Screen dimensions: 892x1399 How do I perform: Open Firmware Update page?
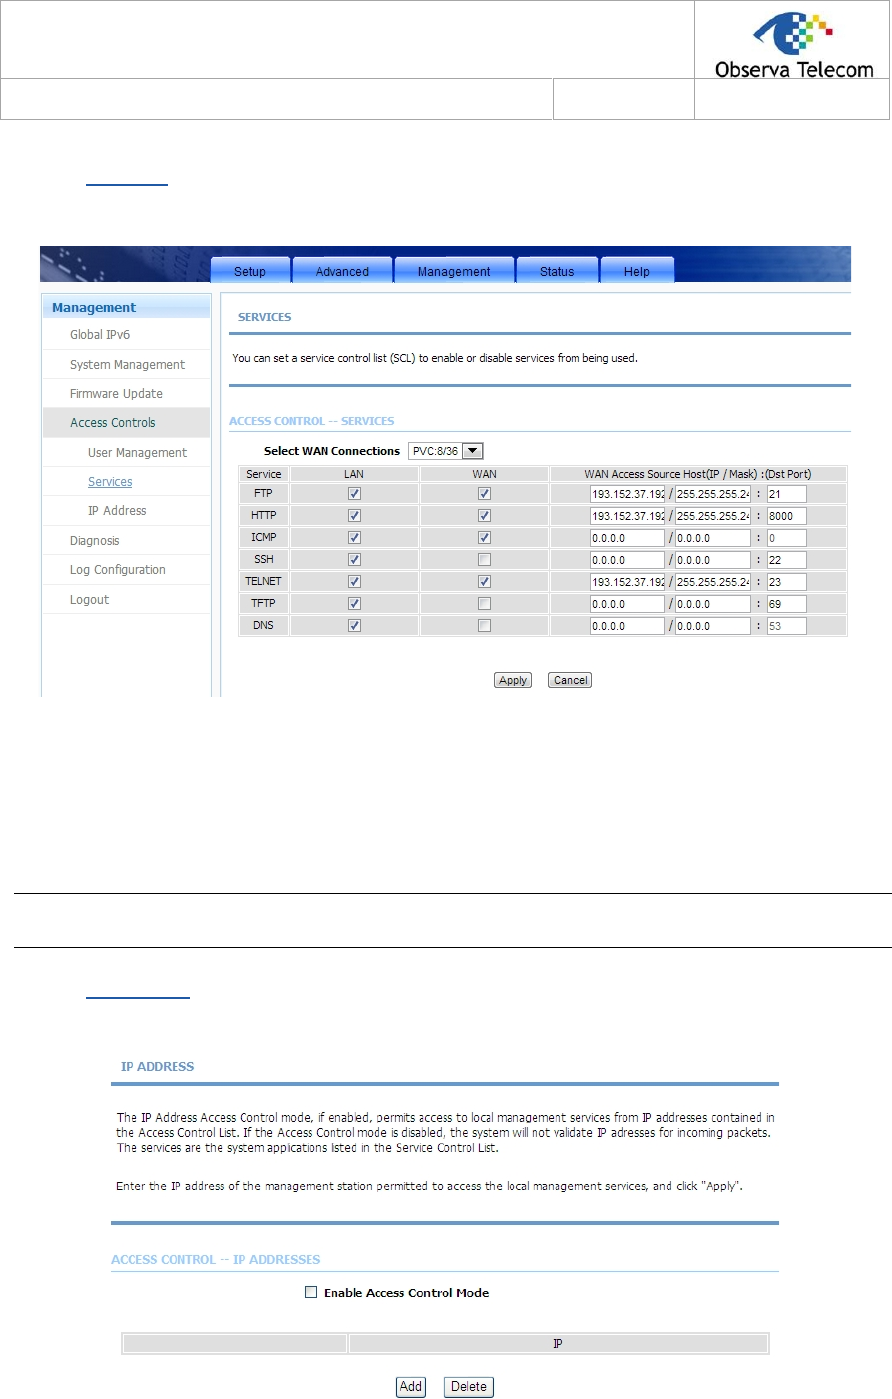(x=116, y=394)
